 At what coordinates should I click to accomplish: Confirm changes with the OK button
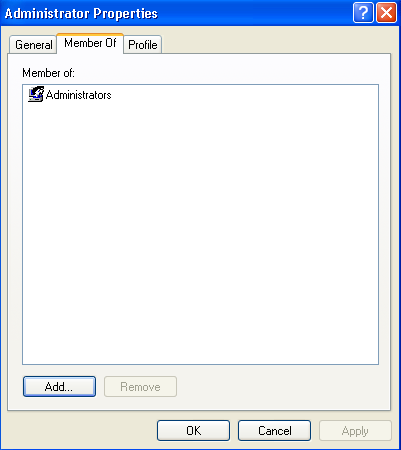(x=193, y=431)
